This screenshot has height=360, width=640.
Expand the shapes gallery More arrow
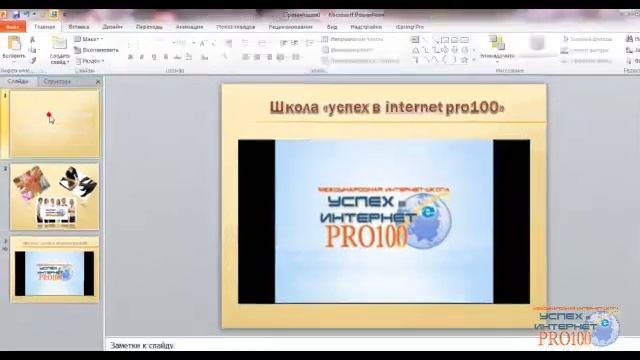(474, 60)
